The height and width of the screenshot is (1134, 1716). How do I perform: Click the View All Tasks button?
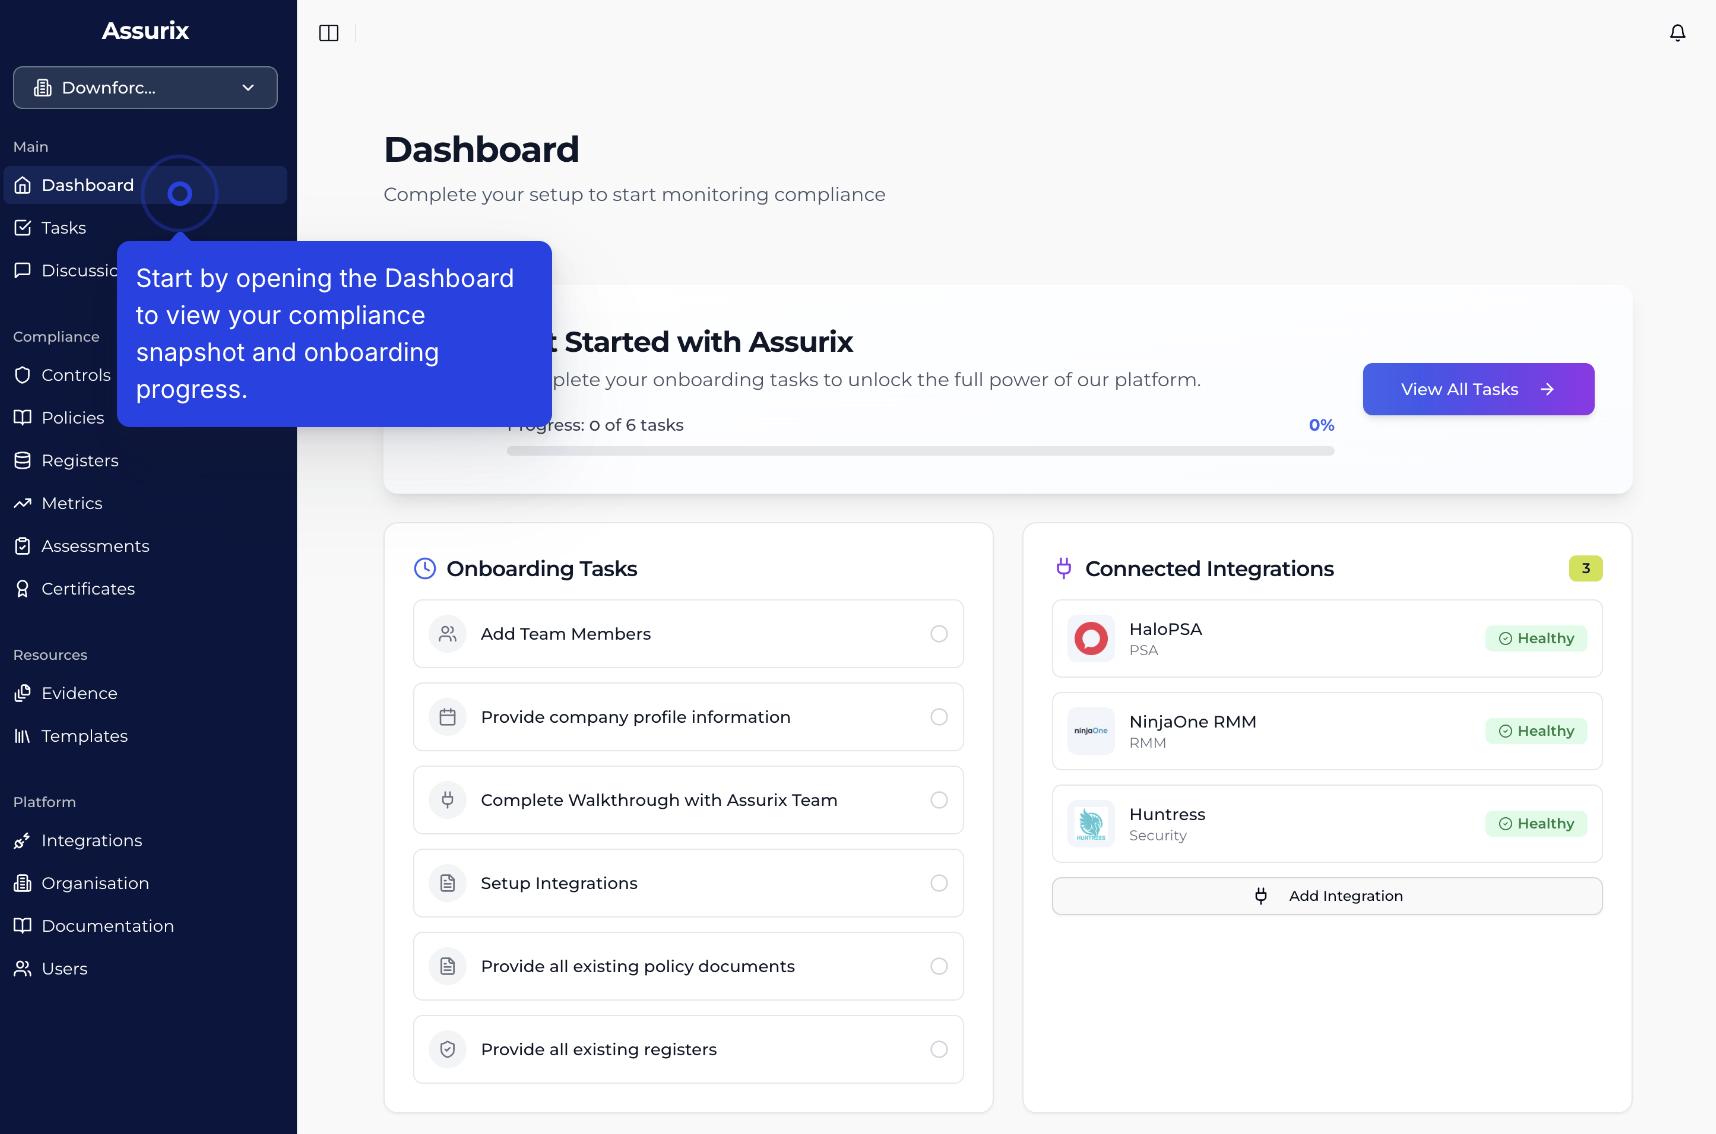click(1477, 389)
